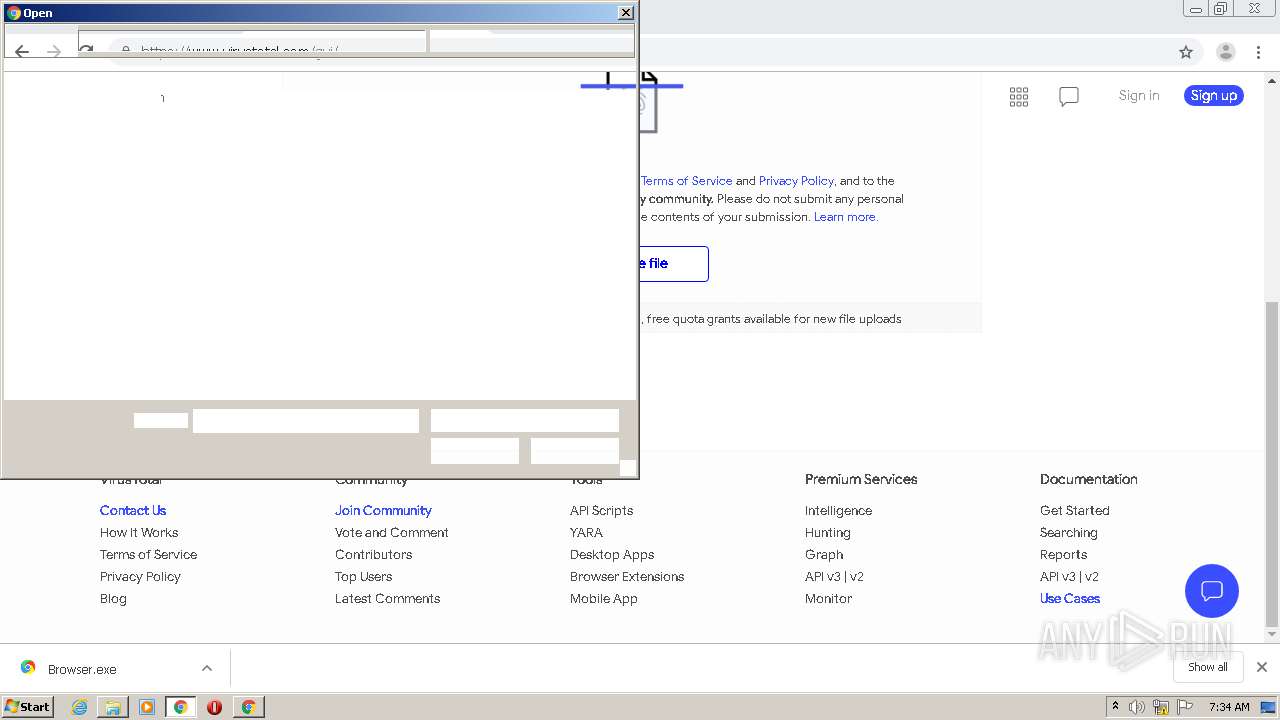
Task: Open the Searching documentation link
Action: point(1068,533)
